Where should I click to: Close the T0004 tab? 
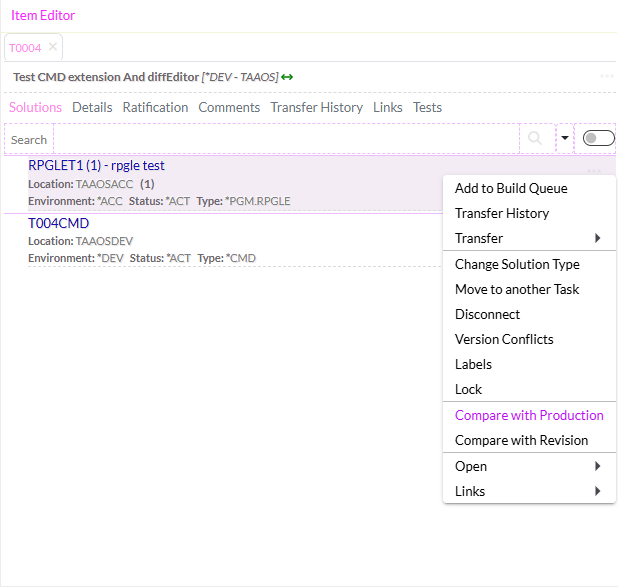tap(53, 47)
